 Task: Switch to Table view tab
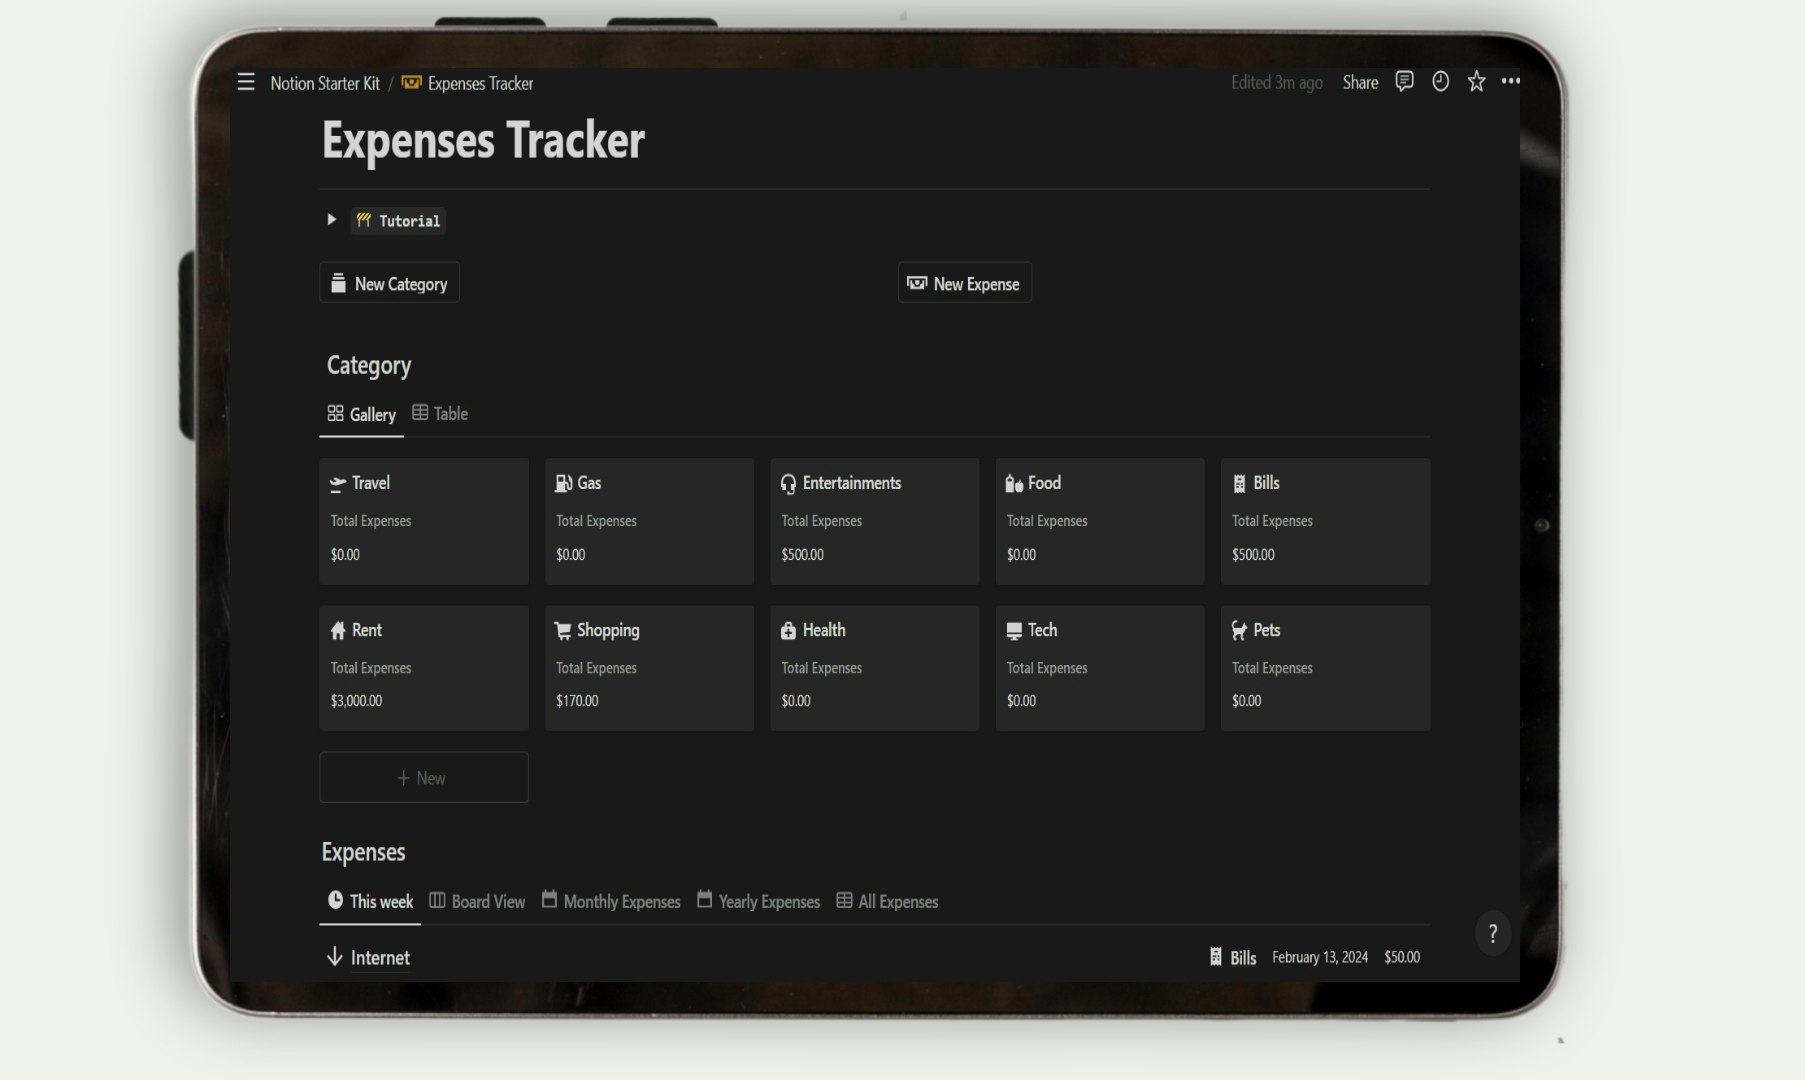[440, 413]
